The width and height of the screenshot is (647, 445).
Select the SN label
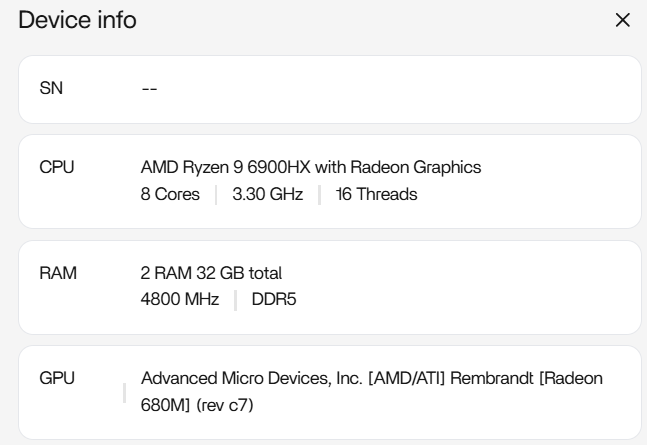pos(50,89)
